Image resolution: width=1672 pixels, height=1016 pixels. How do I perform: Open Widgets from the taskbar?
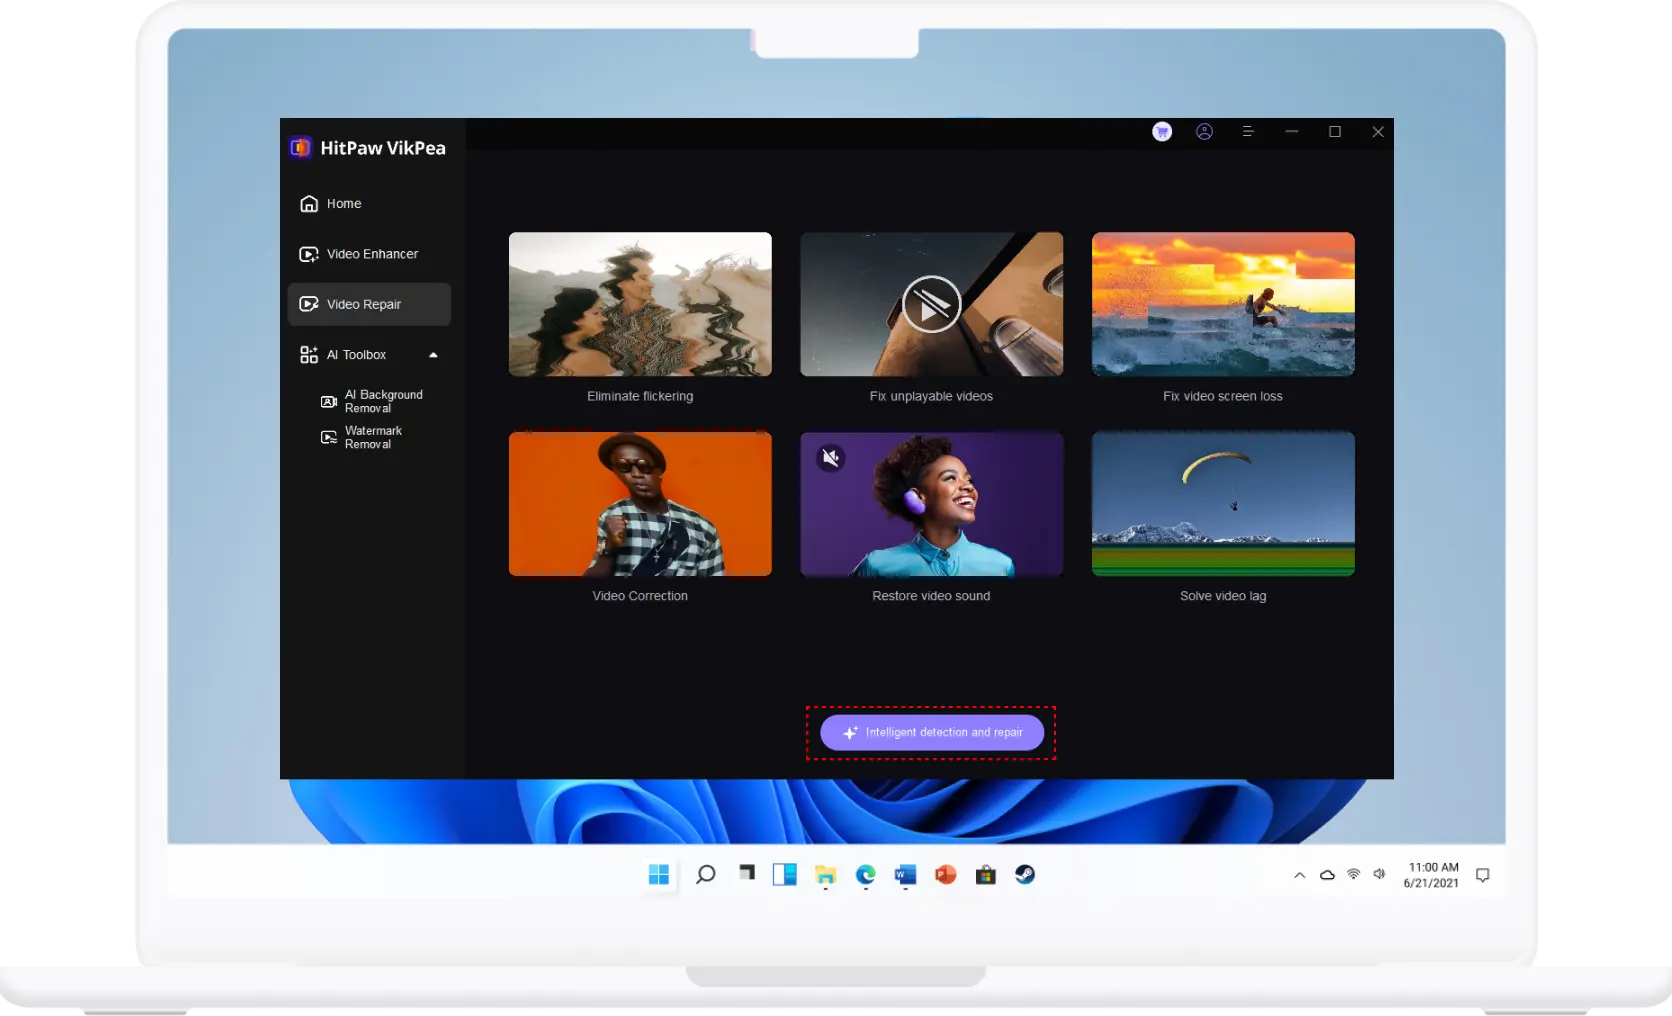785,875
